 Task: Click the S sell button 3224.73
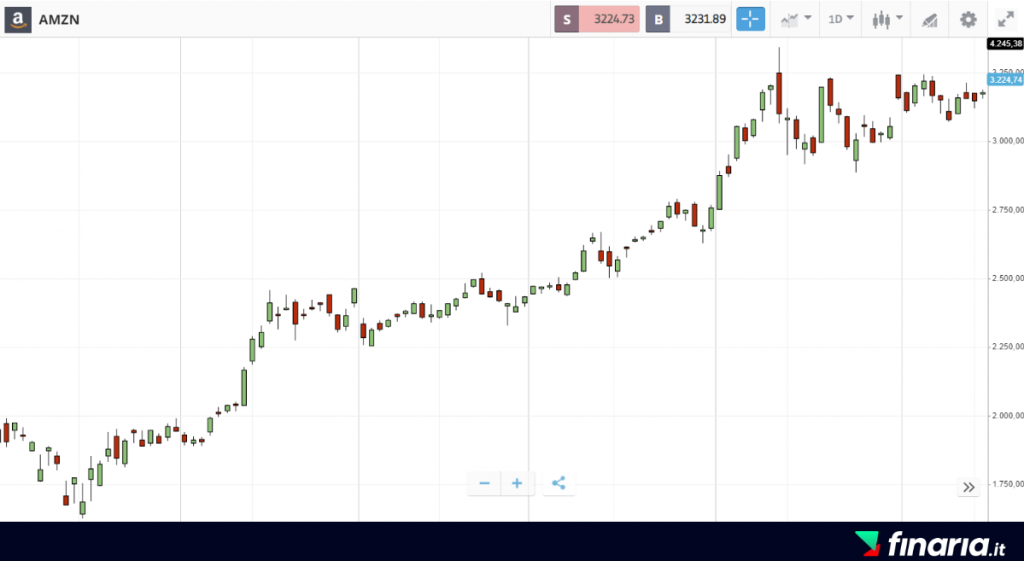(x=597, y=19)
